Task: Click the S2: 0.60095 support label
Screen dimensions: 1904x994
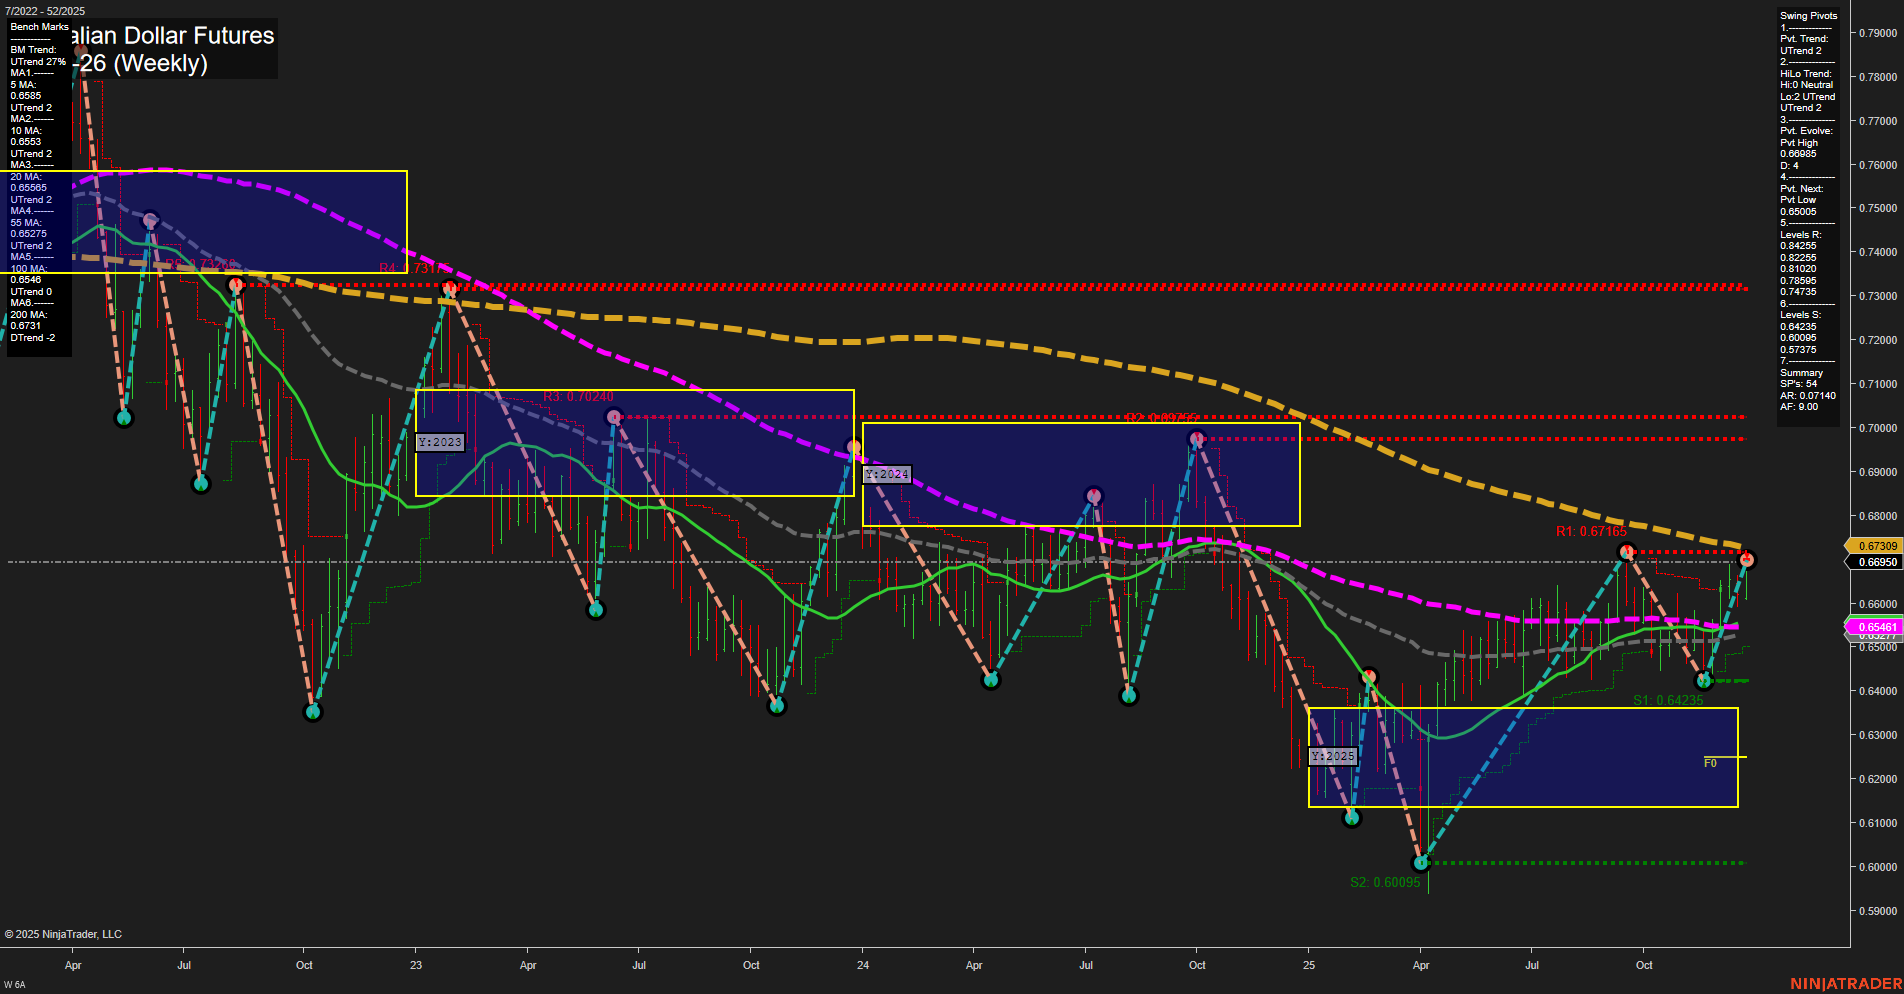Action: point(1385,881)
